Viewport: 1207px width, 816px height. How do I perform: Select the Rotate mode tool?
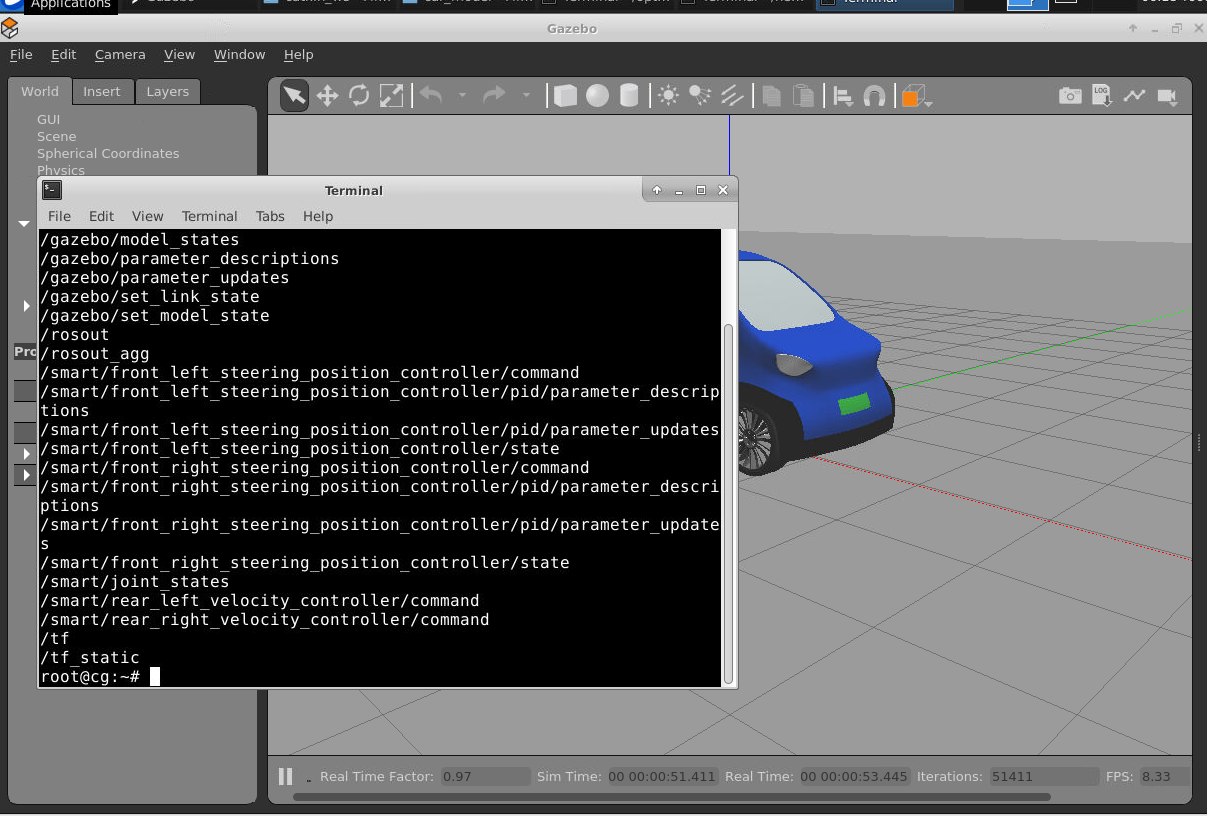[359, 96]
